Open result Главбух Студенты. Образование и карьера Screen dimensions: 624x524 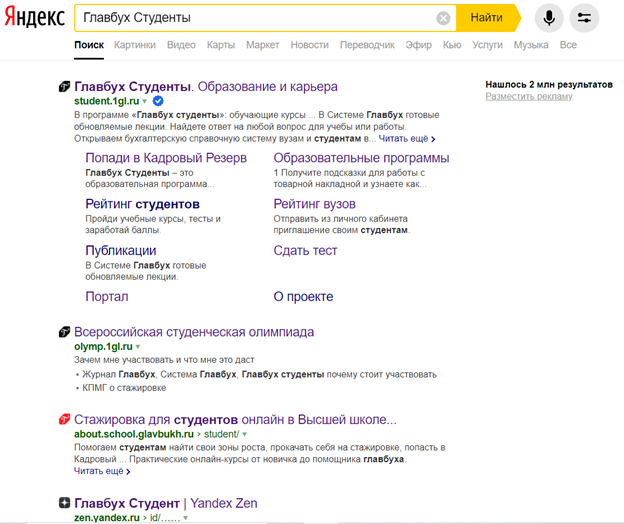[x=206, y=86]
